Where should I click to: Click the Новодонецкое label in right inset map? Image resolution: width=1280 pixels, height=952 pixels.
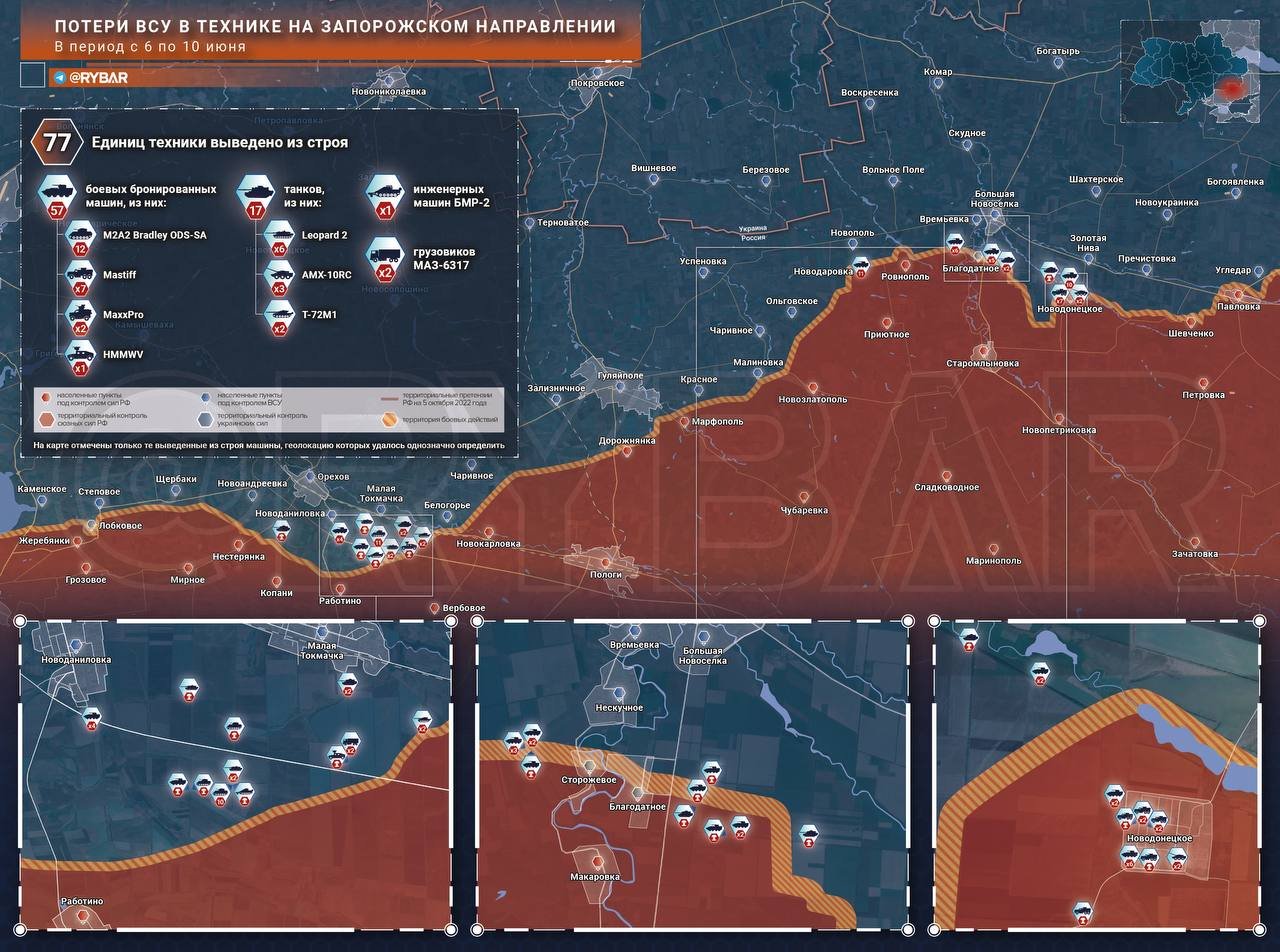[x=1158, y=838]
